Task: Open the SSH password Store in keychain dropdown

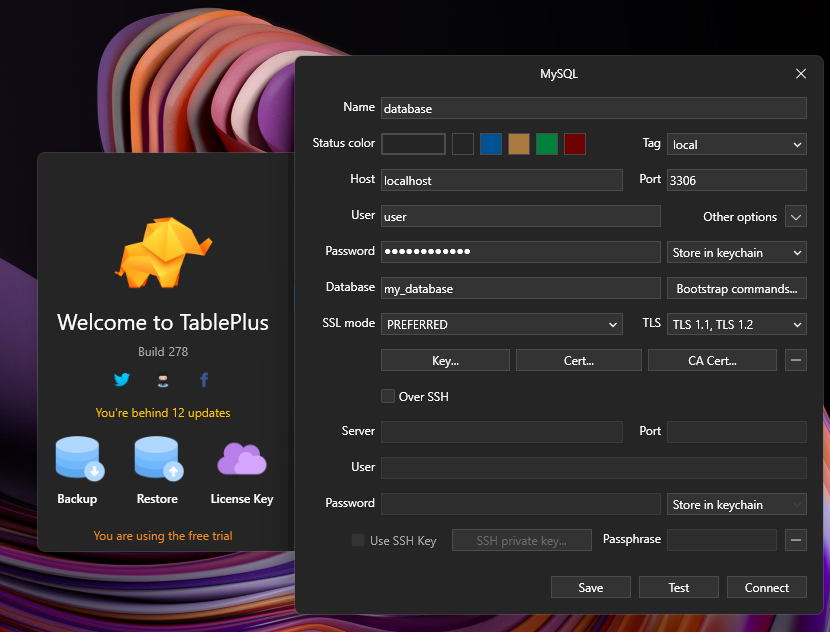Action: pos(737,504)
